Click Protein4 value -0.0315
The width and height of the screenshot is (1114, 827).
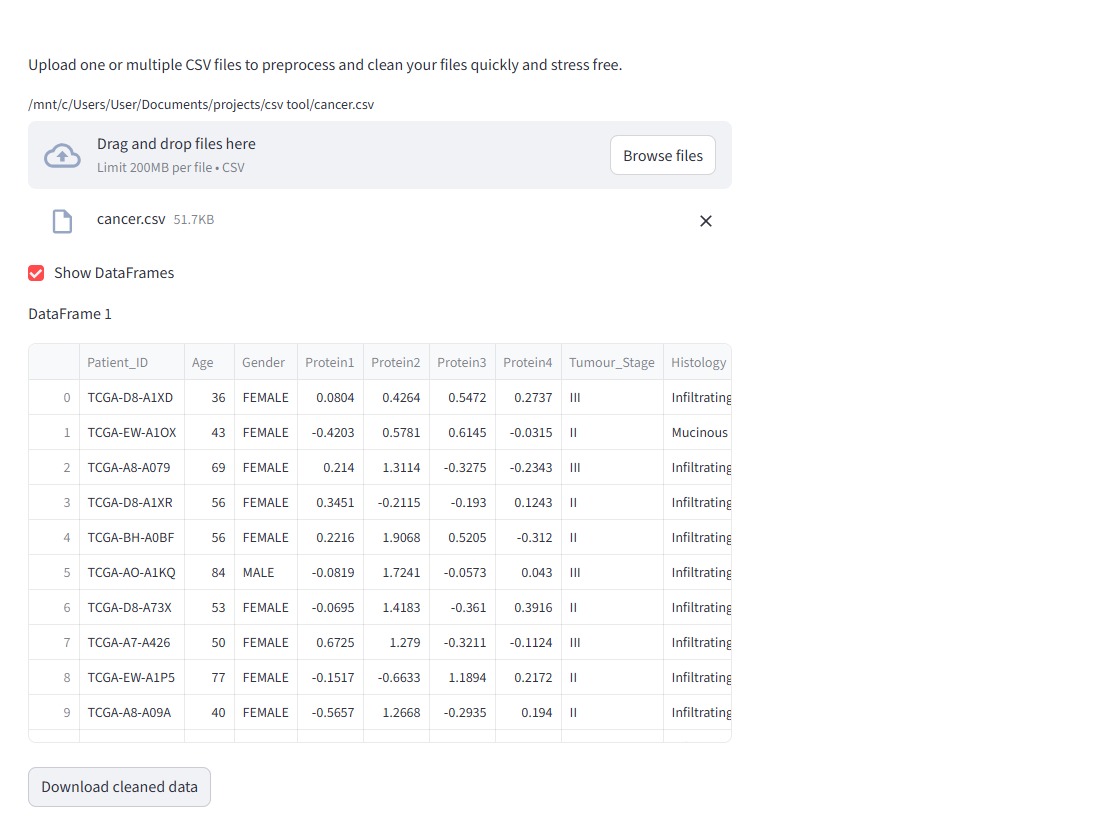pos(529,432)
